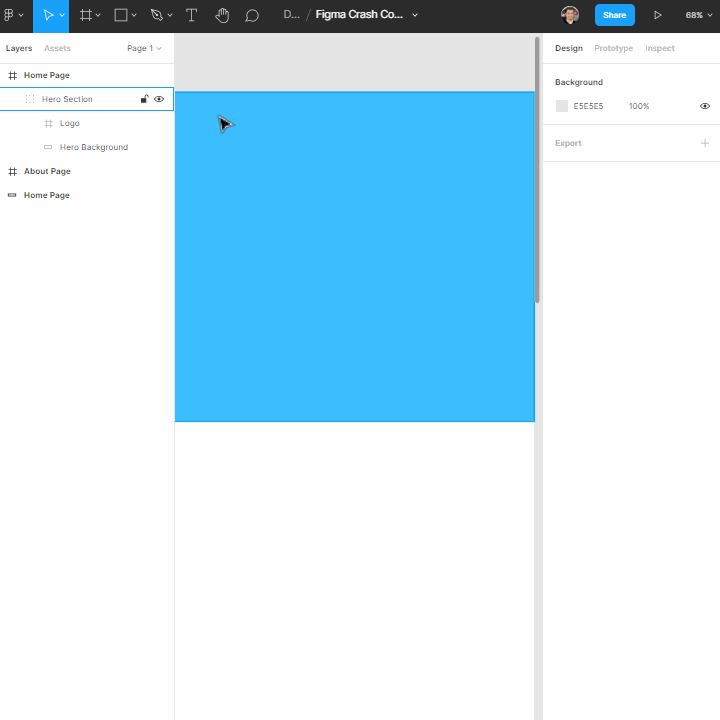Open the Frame tool dropdown arrow

[98, 15]
